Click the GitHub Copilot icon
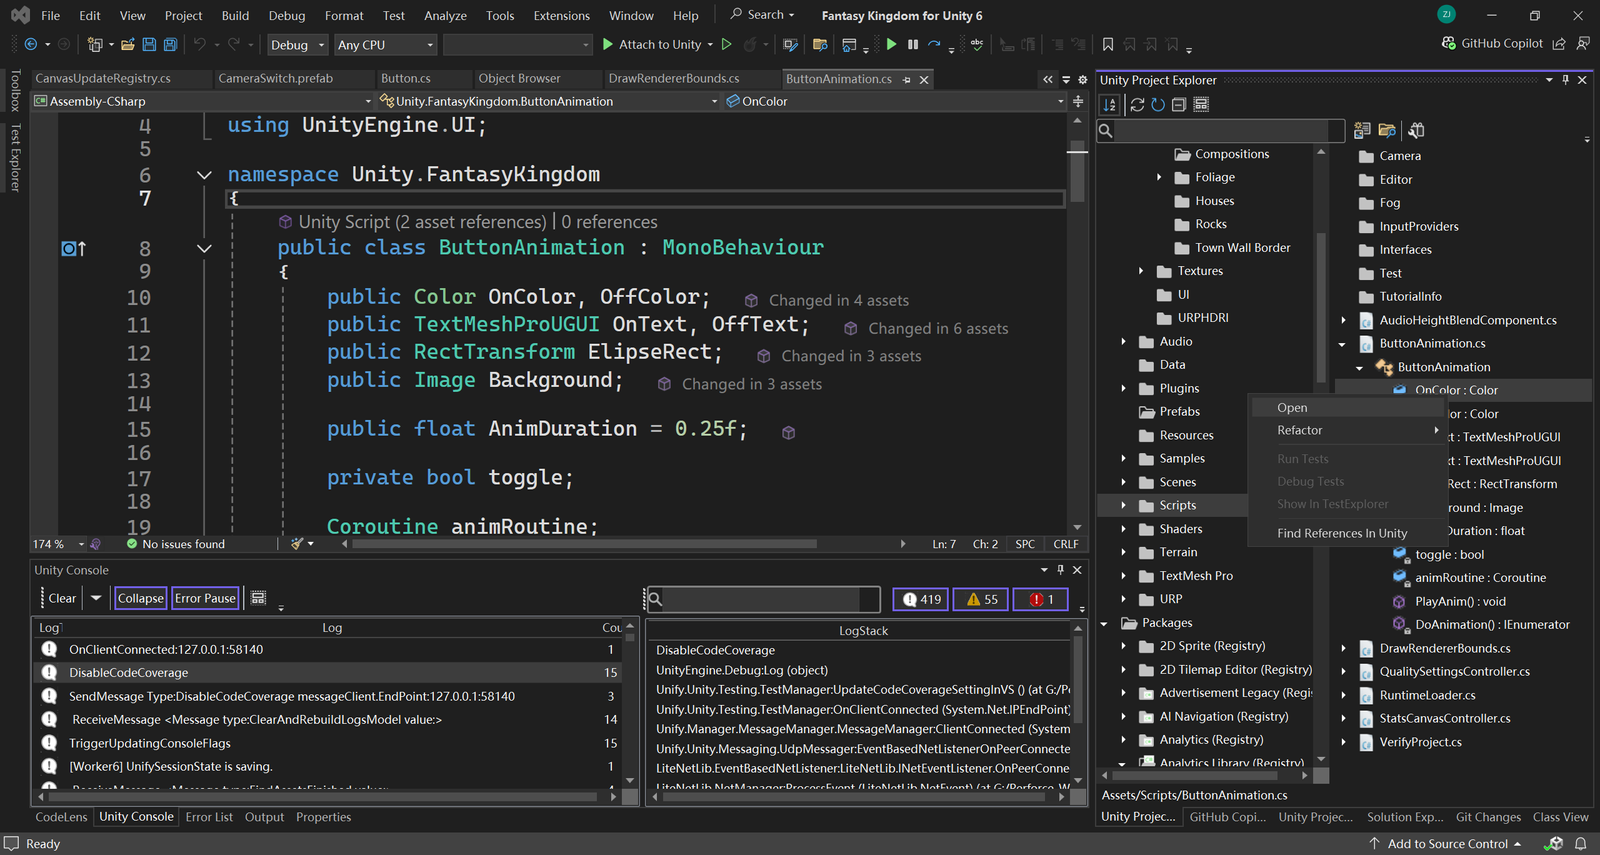The height and width of the screenshot is (855, 1600). (1449, 44)
